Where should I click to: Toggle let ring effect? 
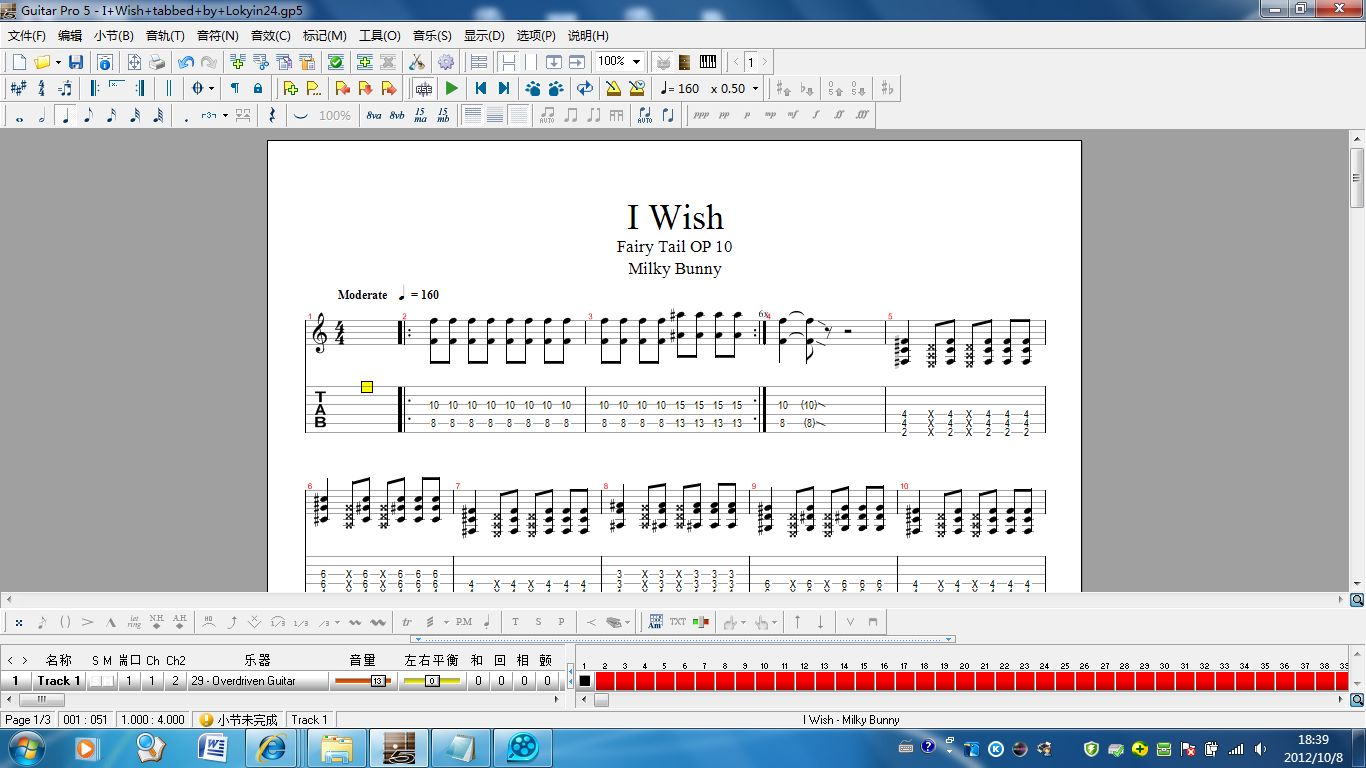tap(134, 622)
